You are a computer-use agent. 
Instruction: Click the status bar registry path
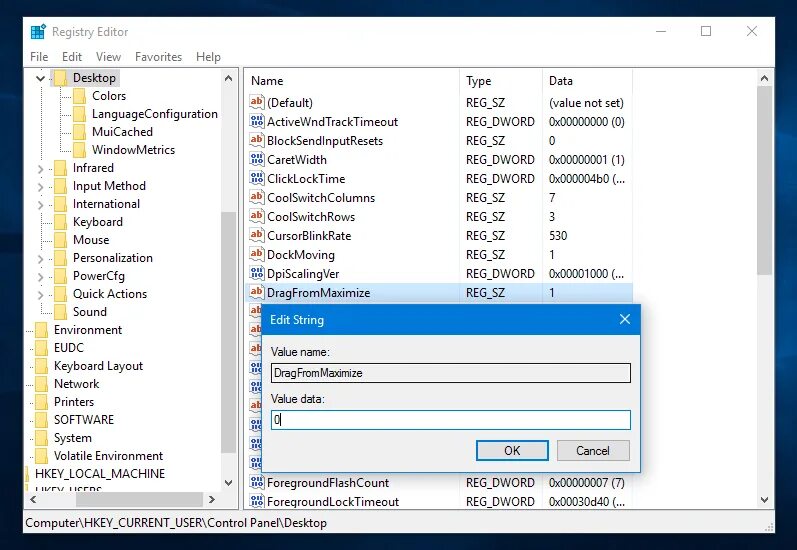click(176, 523)
